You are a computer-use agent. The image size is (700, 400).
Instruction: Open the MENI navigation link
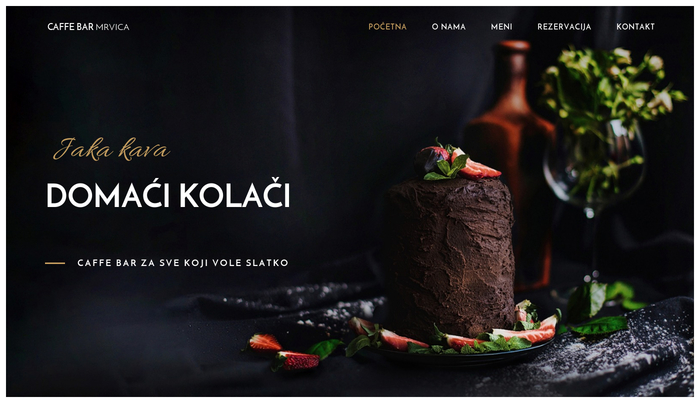point(501,27)
